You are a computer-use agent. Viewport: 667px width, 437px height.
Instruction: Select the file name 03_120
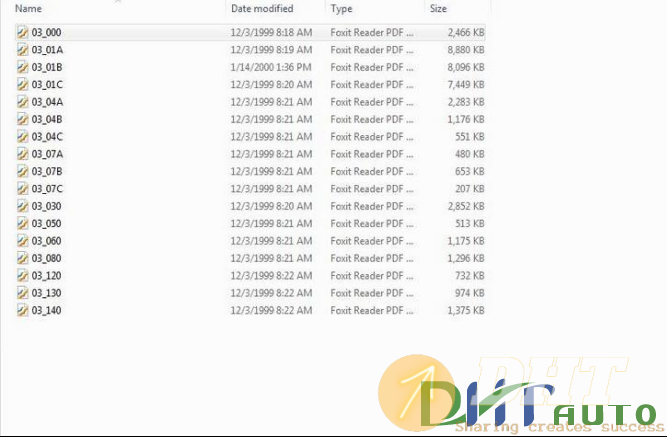(x=46, y=276)
